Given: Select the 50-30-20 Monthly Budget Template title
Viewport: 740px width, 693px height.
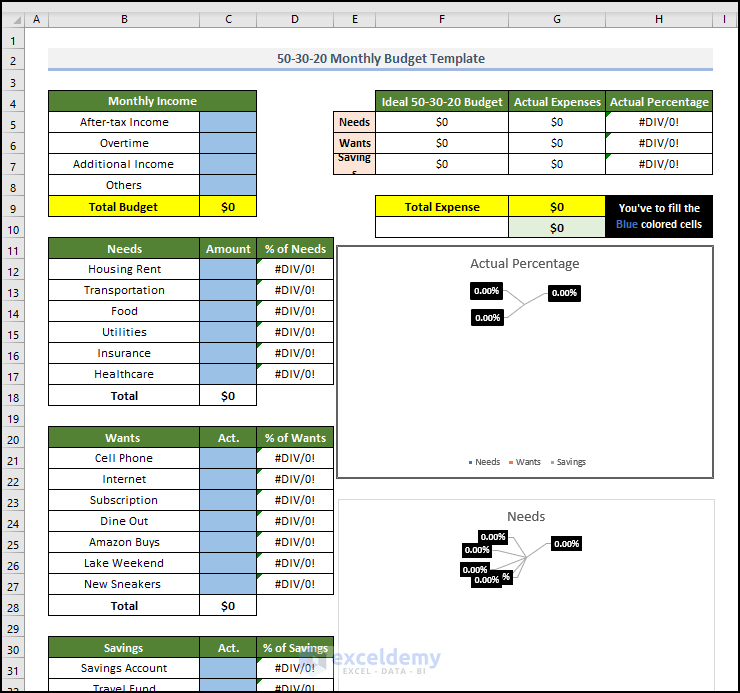Looking at the screenshot, I should tap(380, 59).
